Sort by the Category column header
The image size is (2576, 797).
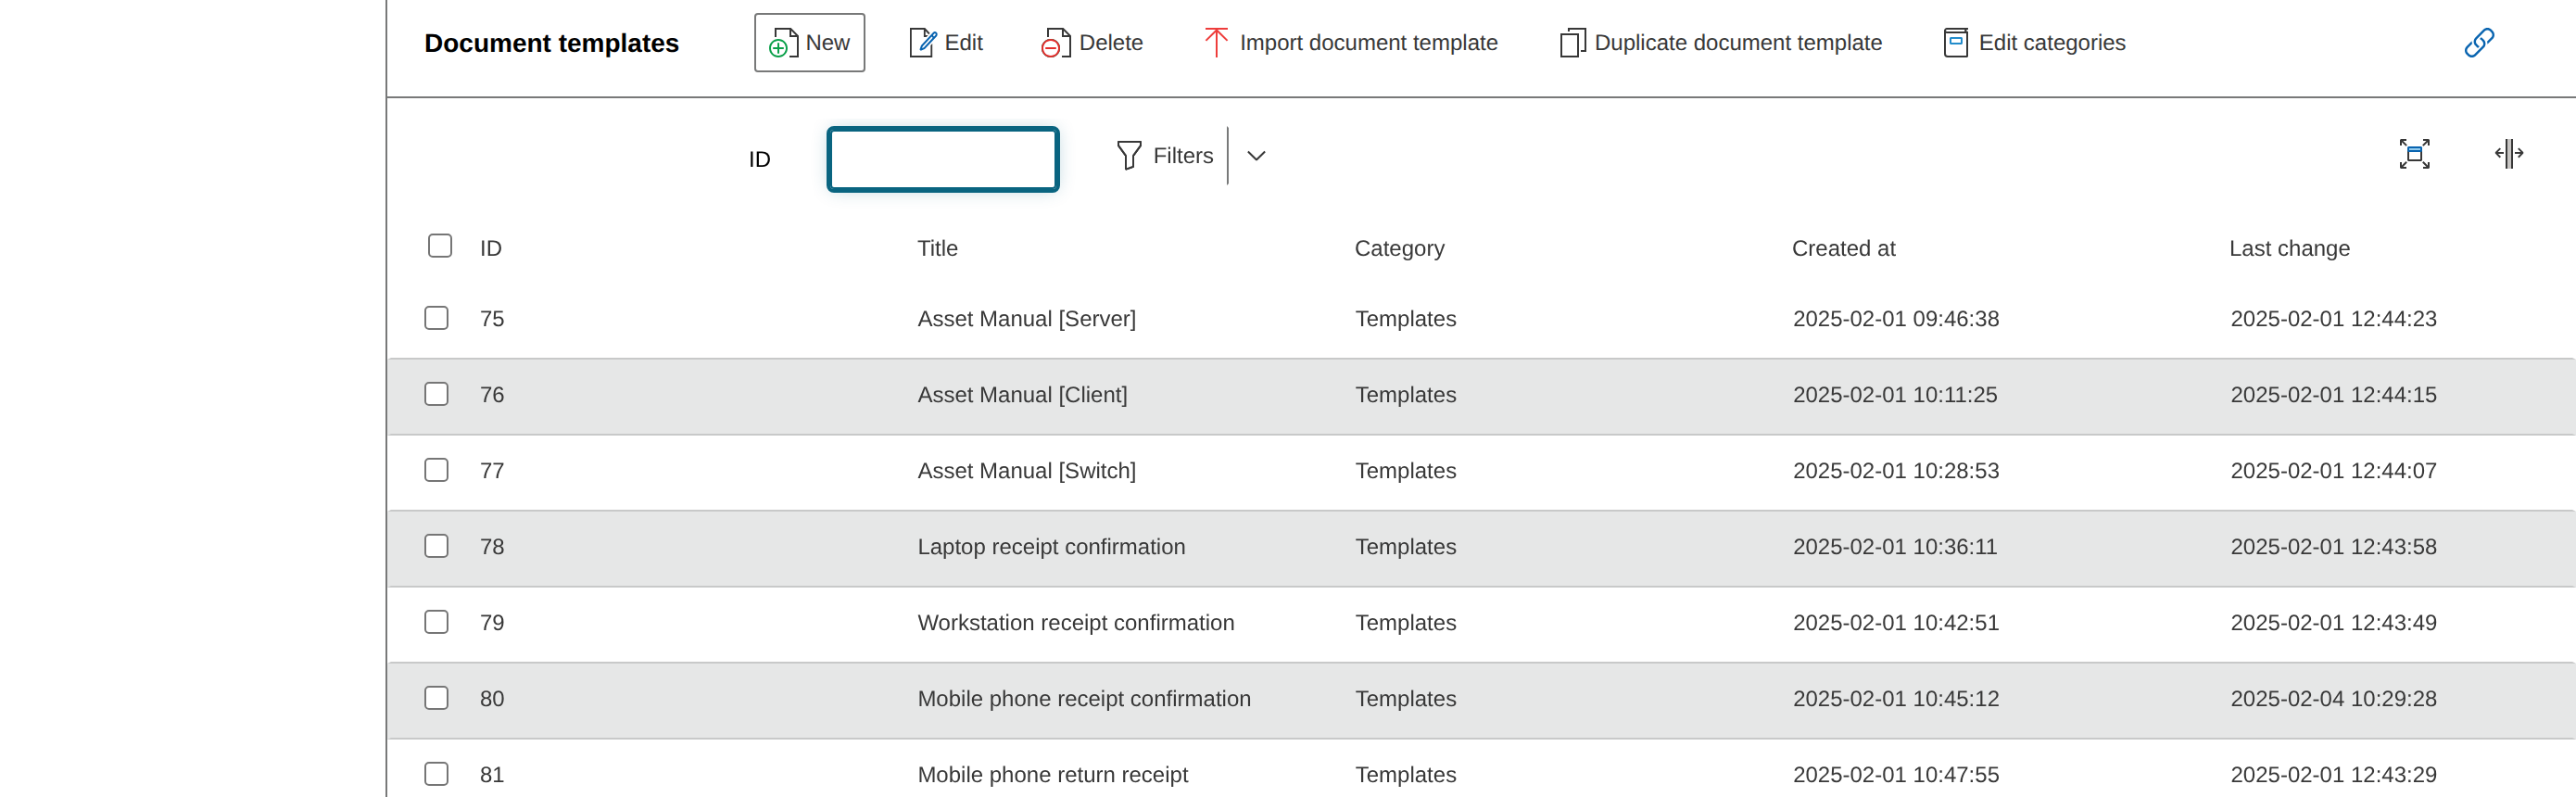click(x=1399, y=249)
